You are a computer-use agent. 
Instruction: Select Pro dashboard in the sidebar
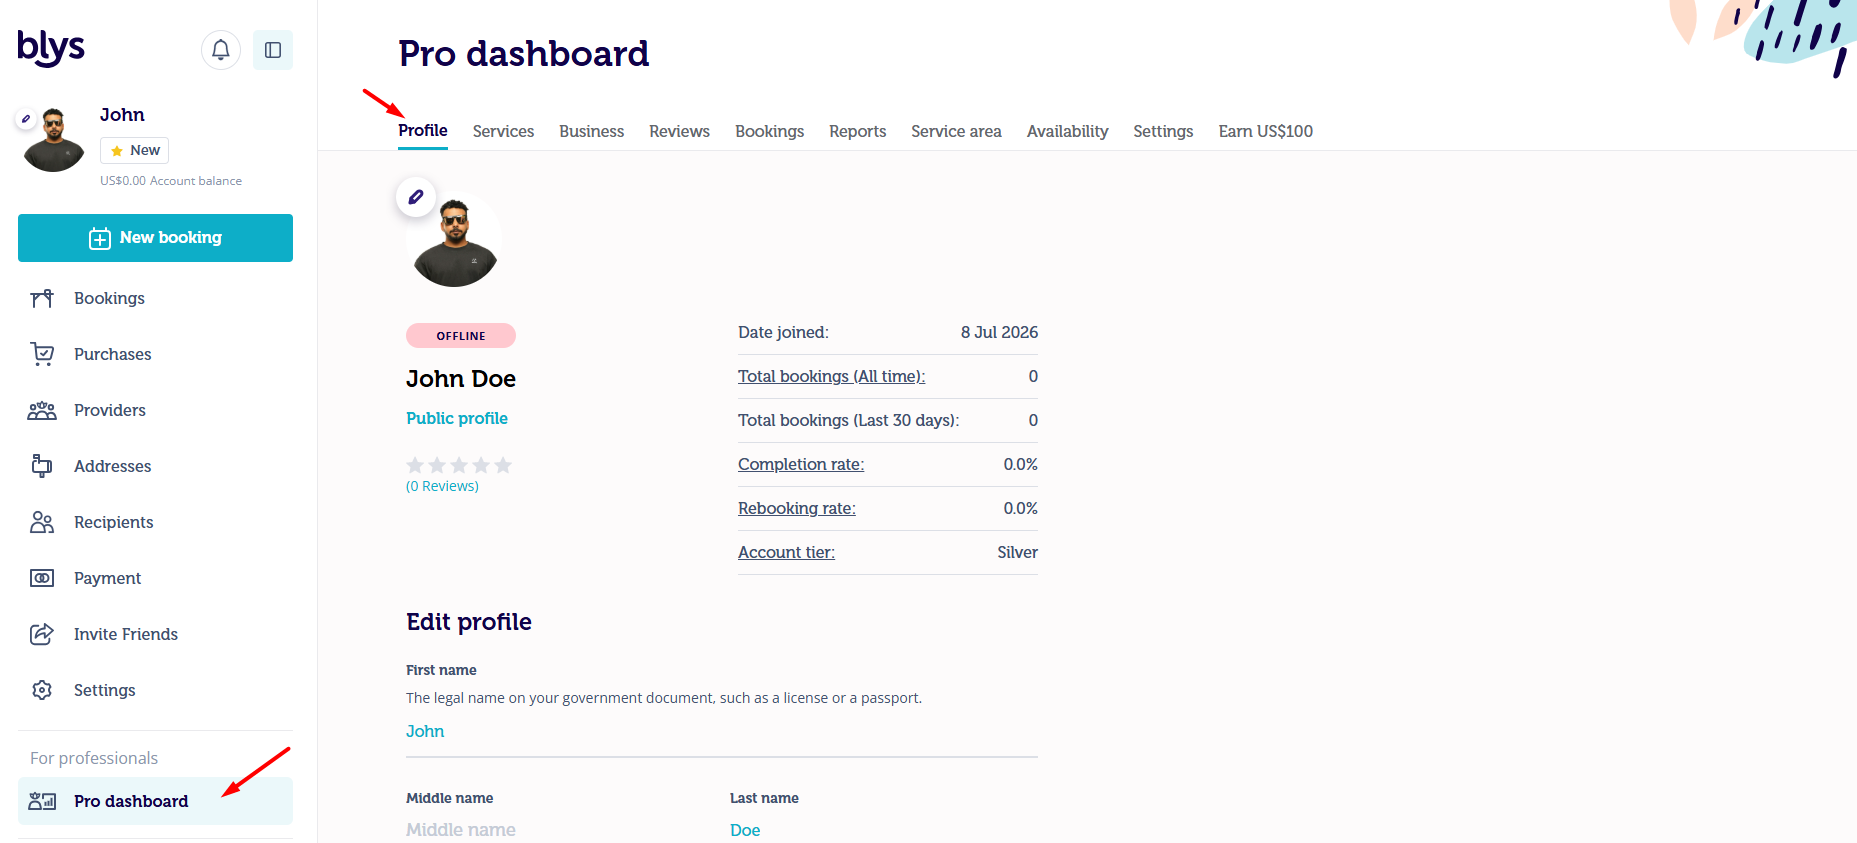155,801
